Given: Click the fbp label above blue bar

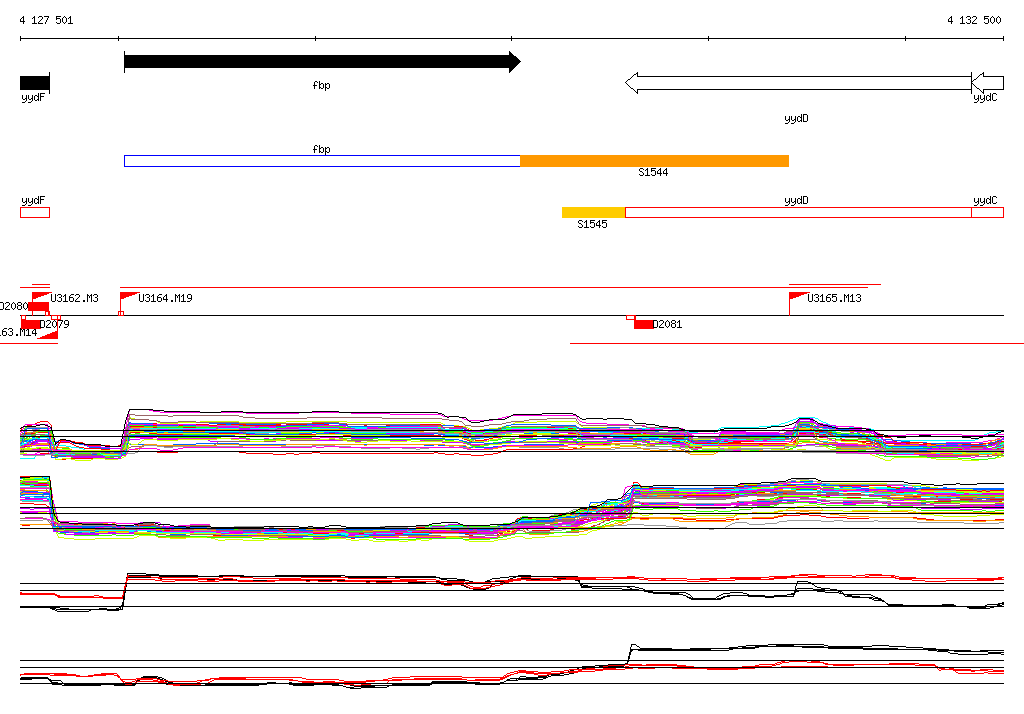Looking at the screenshot, I should pyautogui.click(x=321, y=150).
